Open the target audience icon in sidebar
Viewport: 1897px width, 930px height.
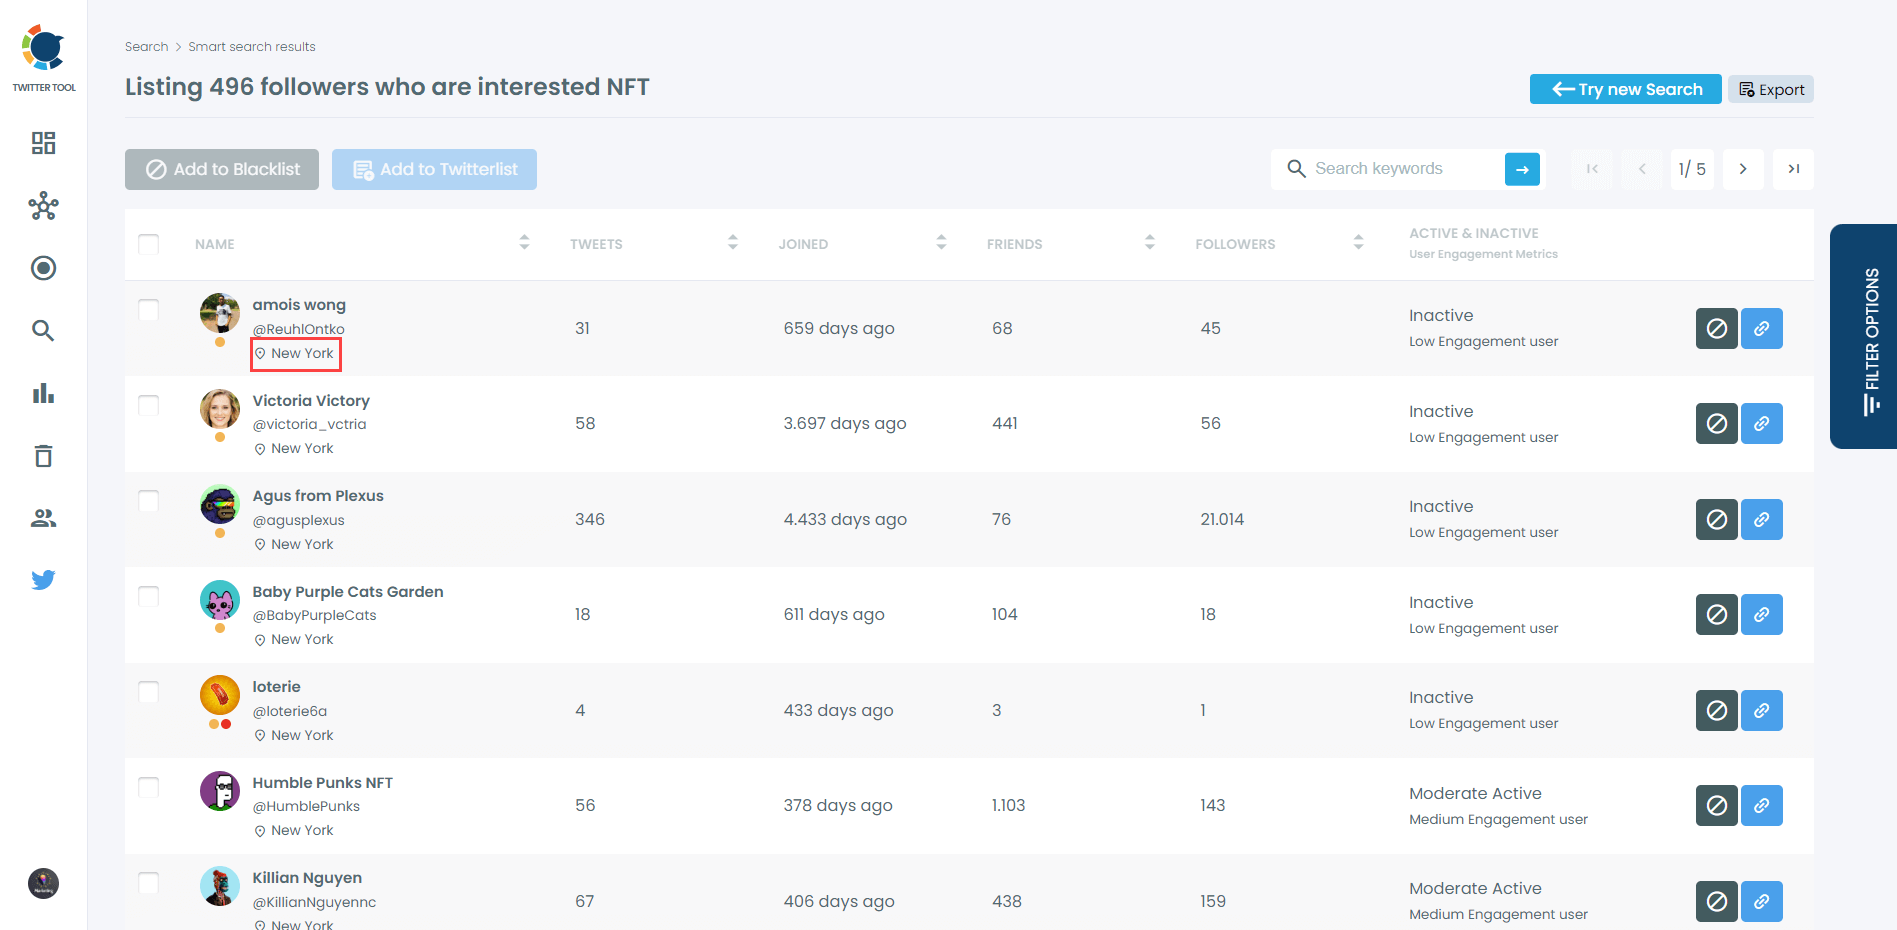tap(43, 268)
